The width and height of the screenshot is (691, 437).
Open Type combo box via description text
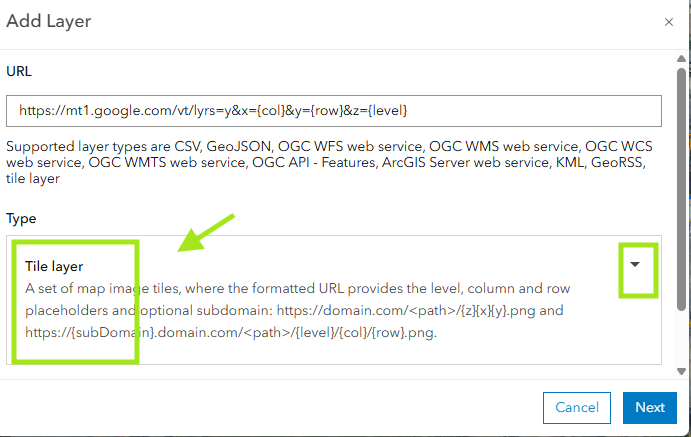[x=297, y=310]
